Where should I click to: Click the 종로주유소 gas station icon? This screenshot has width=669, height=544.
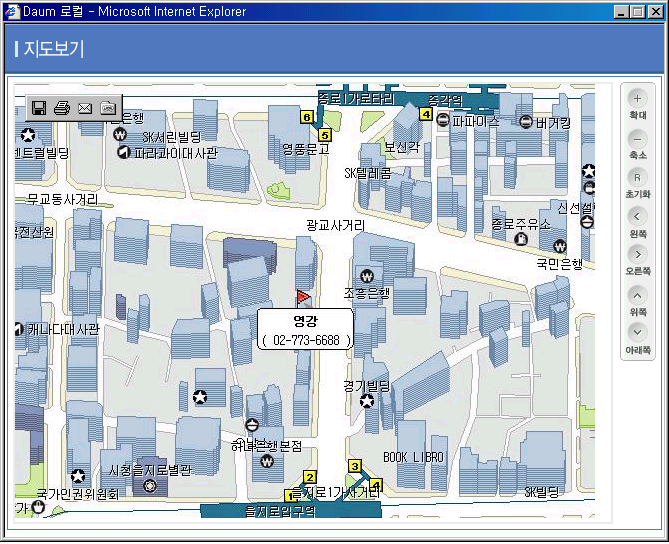tap(520, 240)
